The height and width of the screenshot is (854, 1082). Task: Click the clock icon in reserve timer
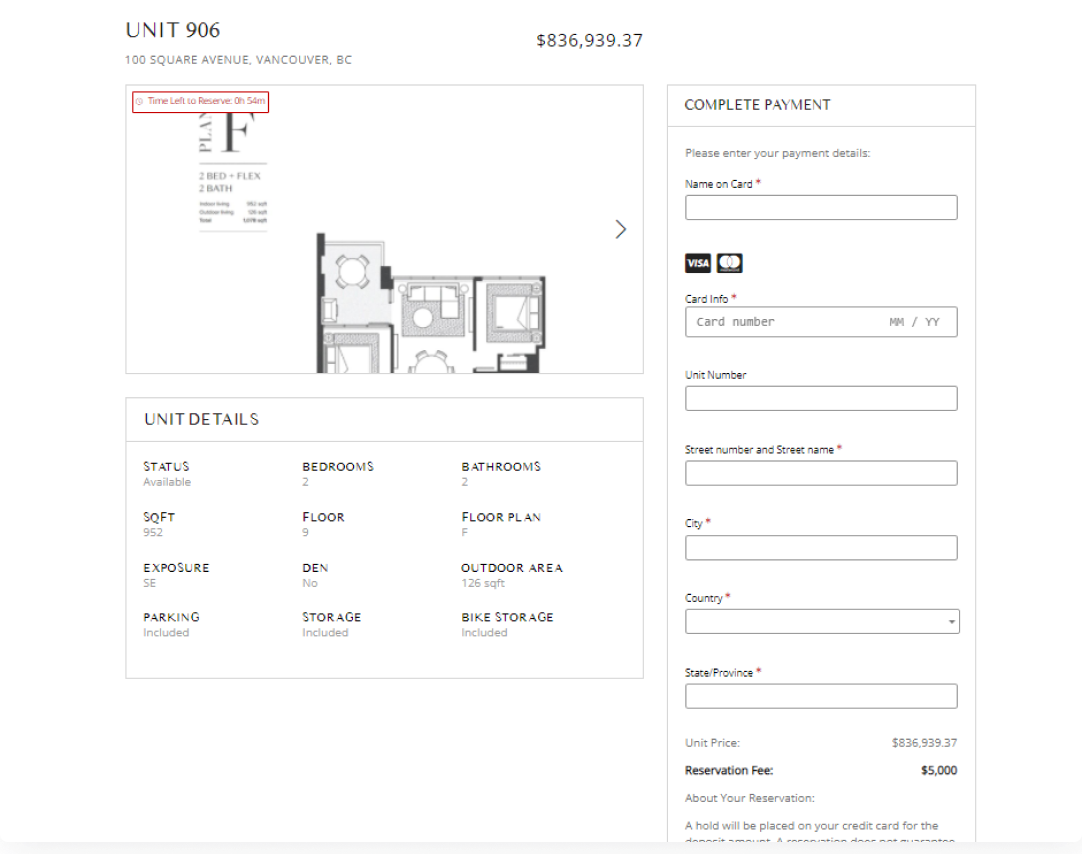139,101
